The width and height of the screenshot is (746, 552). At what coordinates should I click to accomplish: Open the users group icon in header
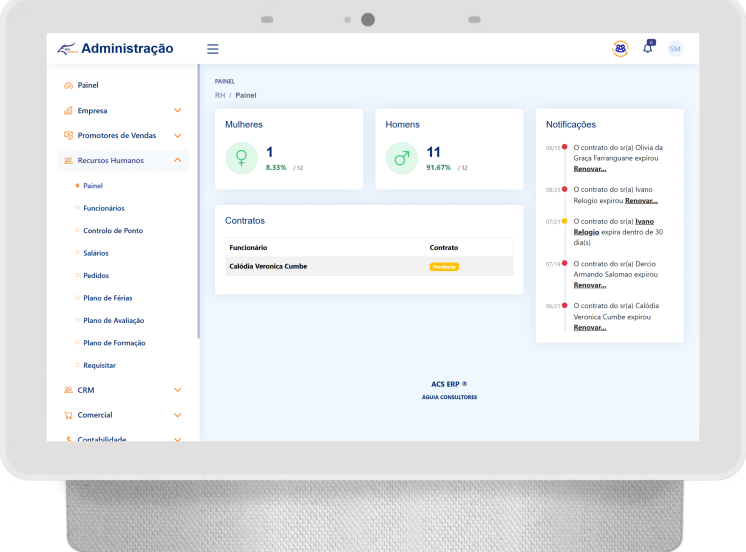pos(620,49)
